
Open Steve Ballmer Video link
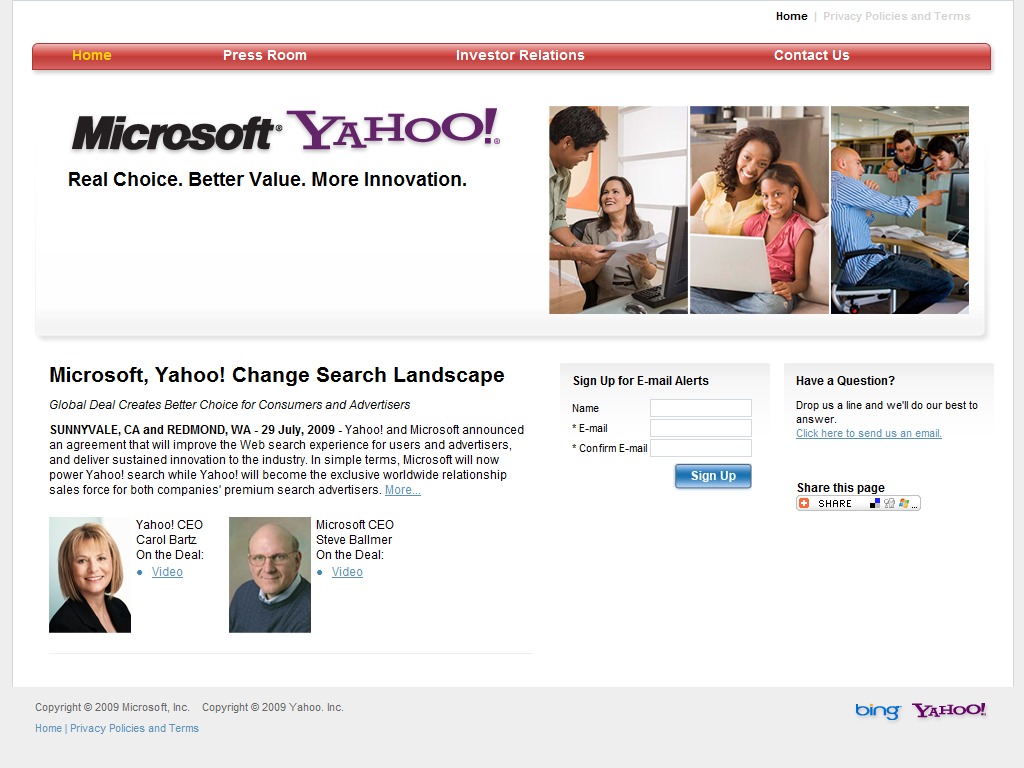click(x=347, y=572)
